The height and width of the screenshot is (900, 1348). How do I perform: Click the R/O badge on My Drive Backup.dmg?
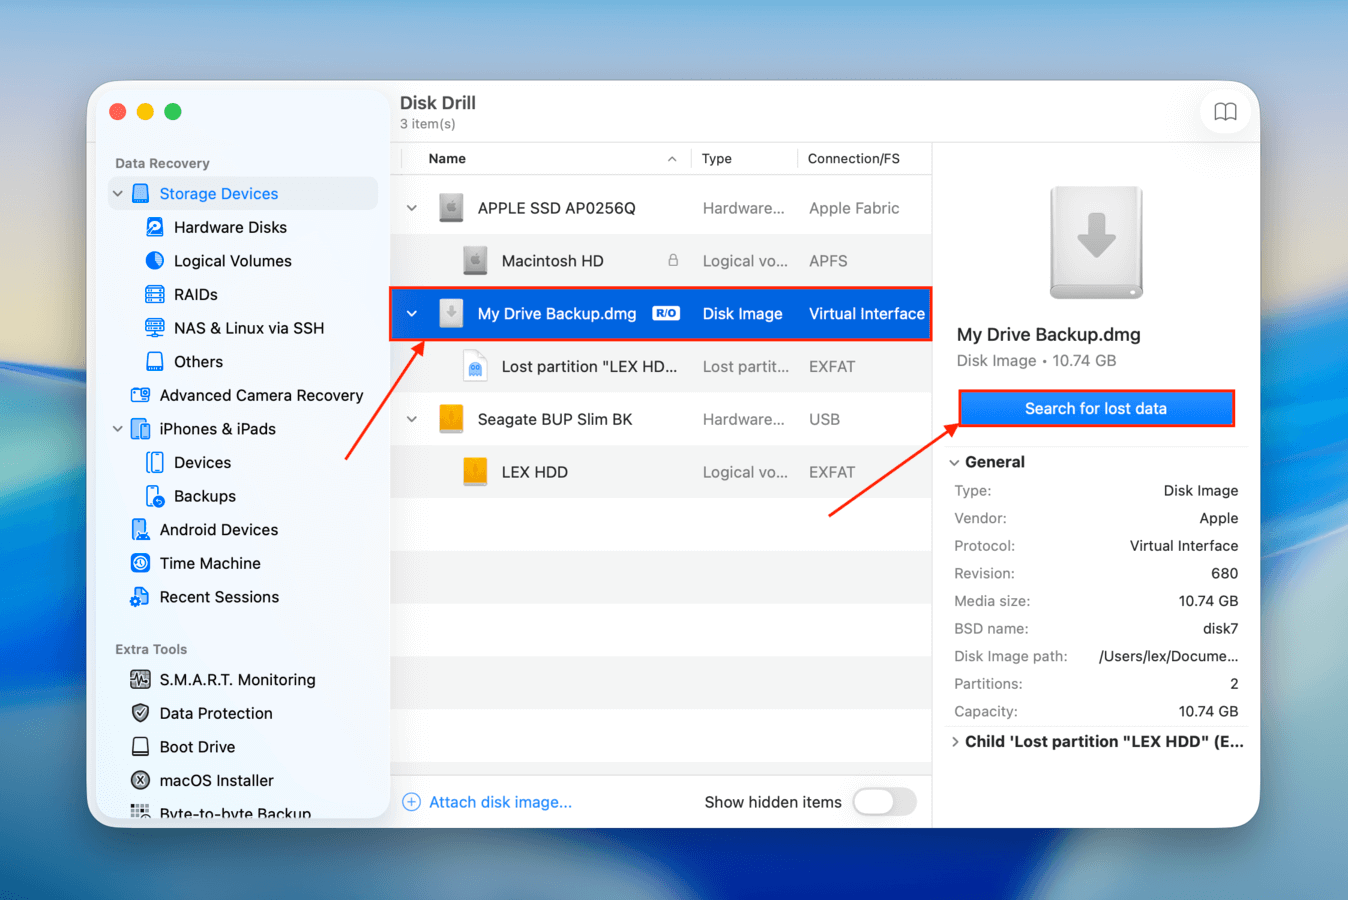click(x=666, y=313)
